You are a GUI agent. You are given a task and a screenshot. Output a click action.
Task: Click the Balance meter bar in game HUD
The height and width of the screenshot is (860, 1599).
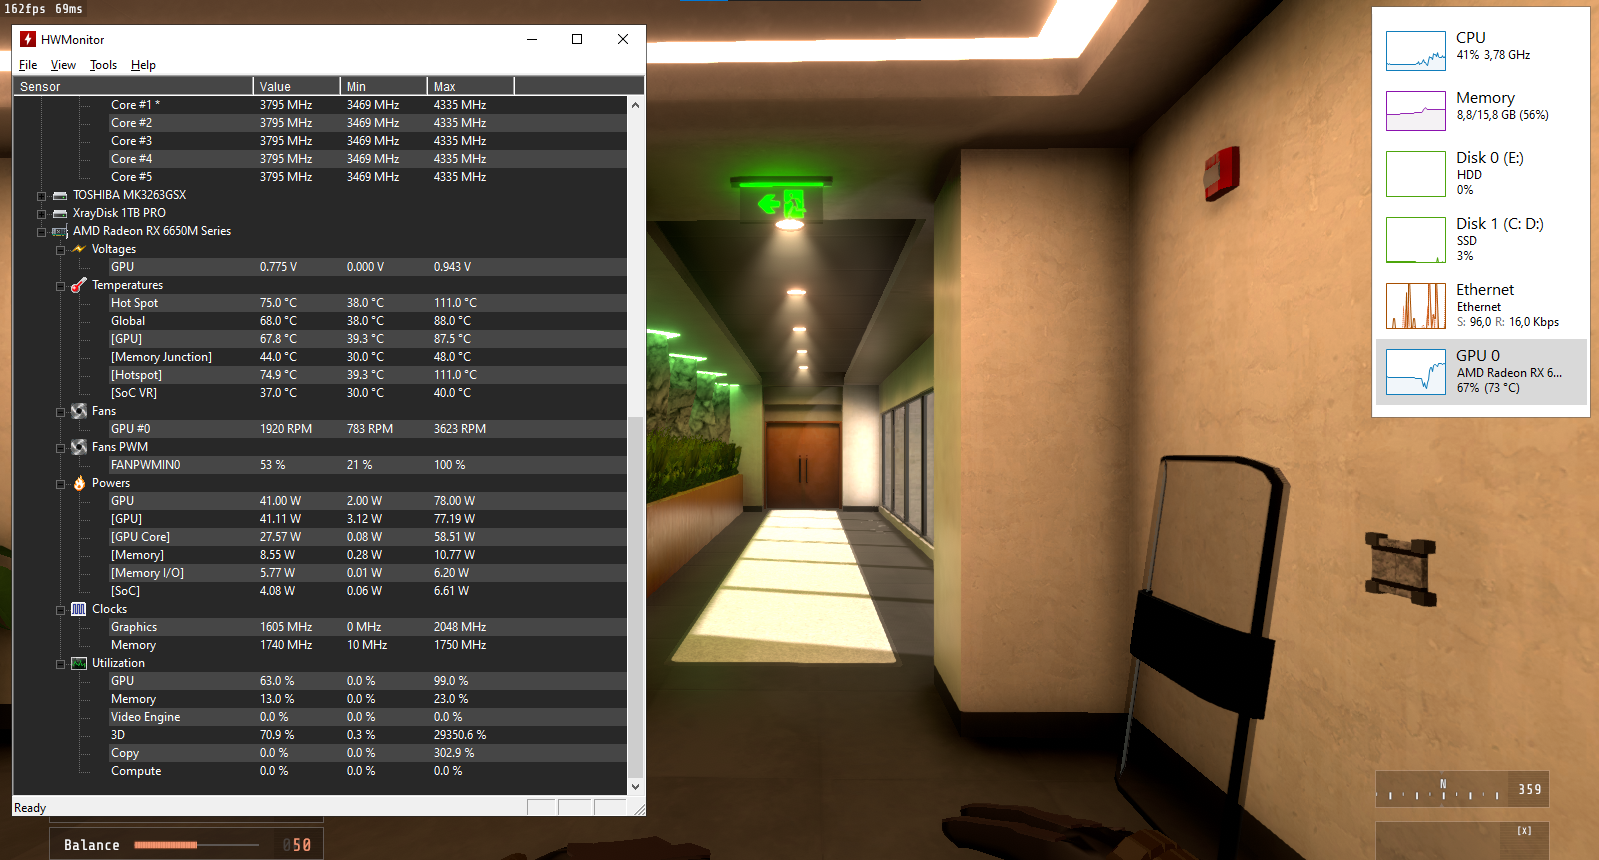(196, 845)
